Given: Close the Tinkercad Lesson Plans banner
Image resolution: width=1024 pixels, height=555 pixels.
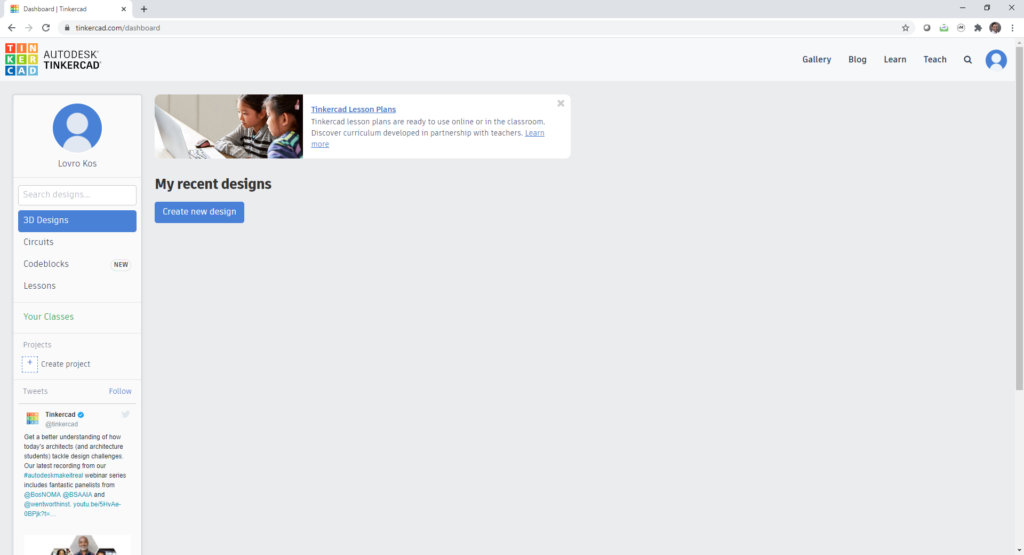Looking at the screenshot, I should tap(561, 103).
